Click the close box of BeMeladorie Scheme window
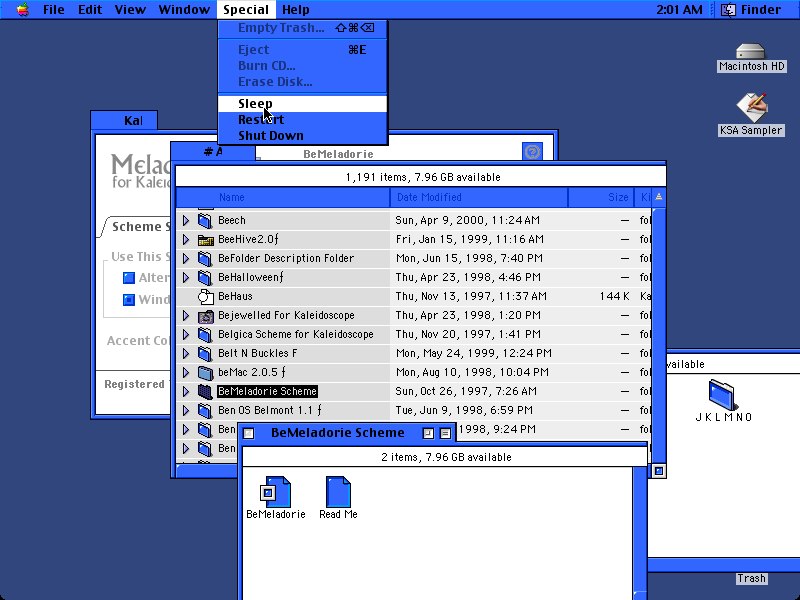 (x=248, y=433)
